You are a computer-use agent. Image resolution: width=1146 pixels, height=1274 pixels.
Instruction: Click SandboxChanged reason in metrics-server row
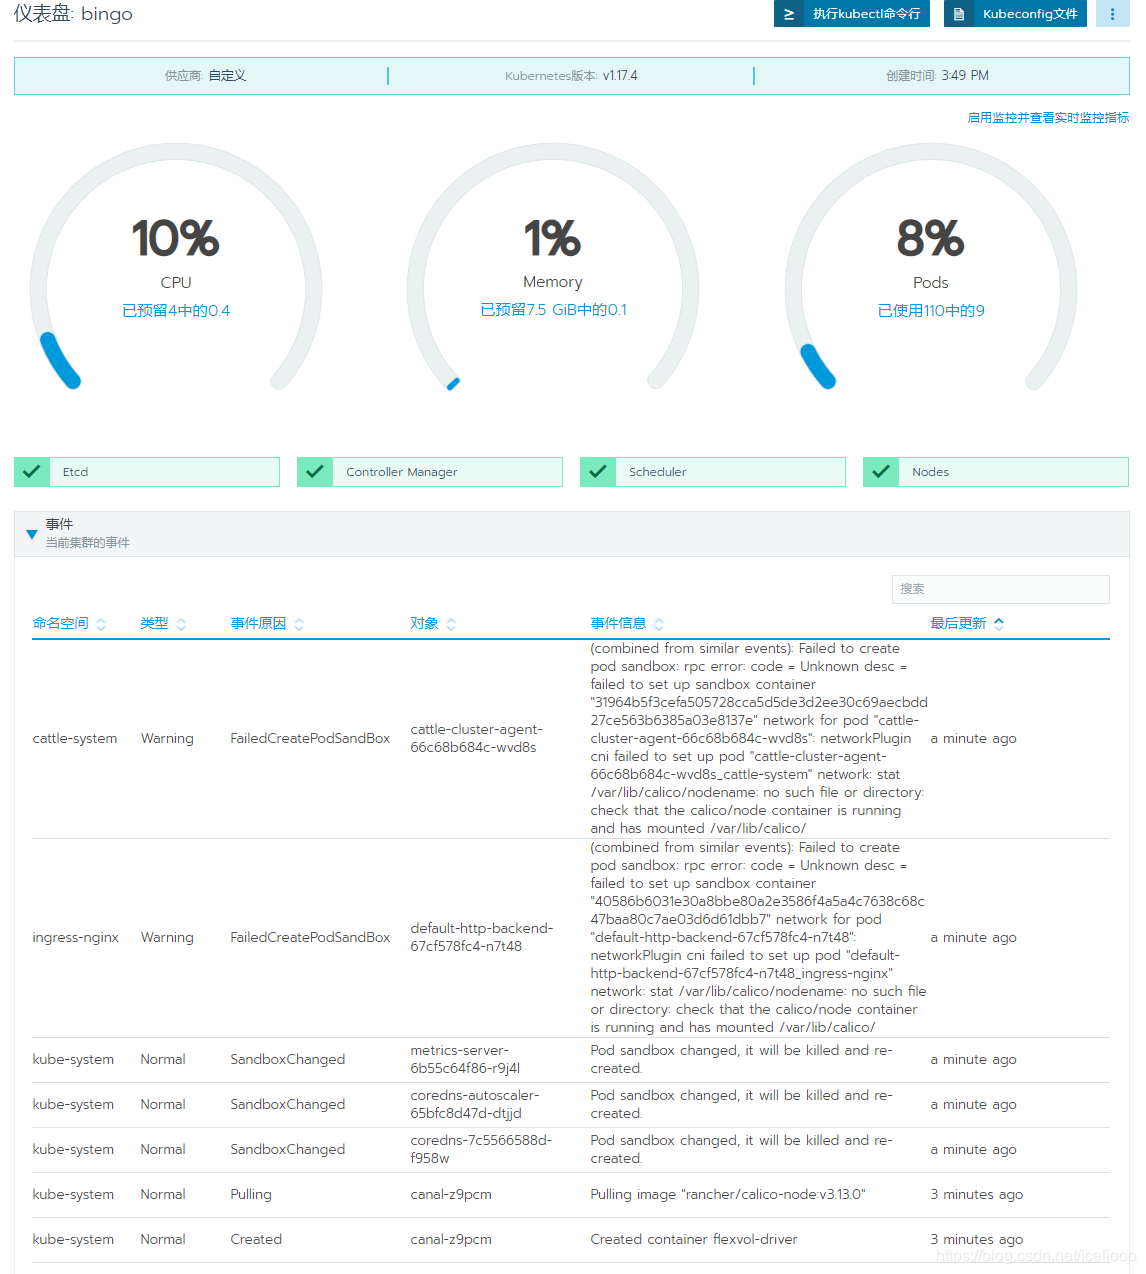(x=288, y=1060)
